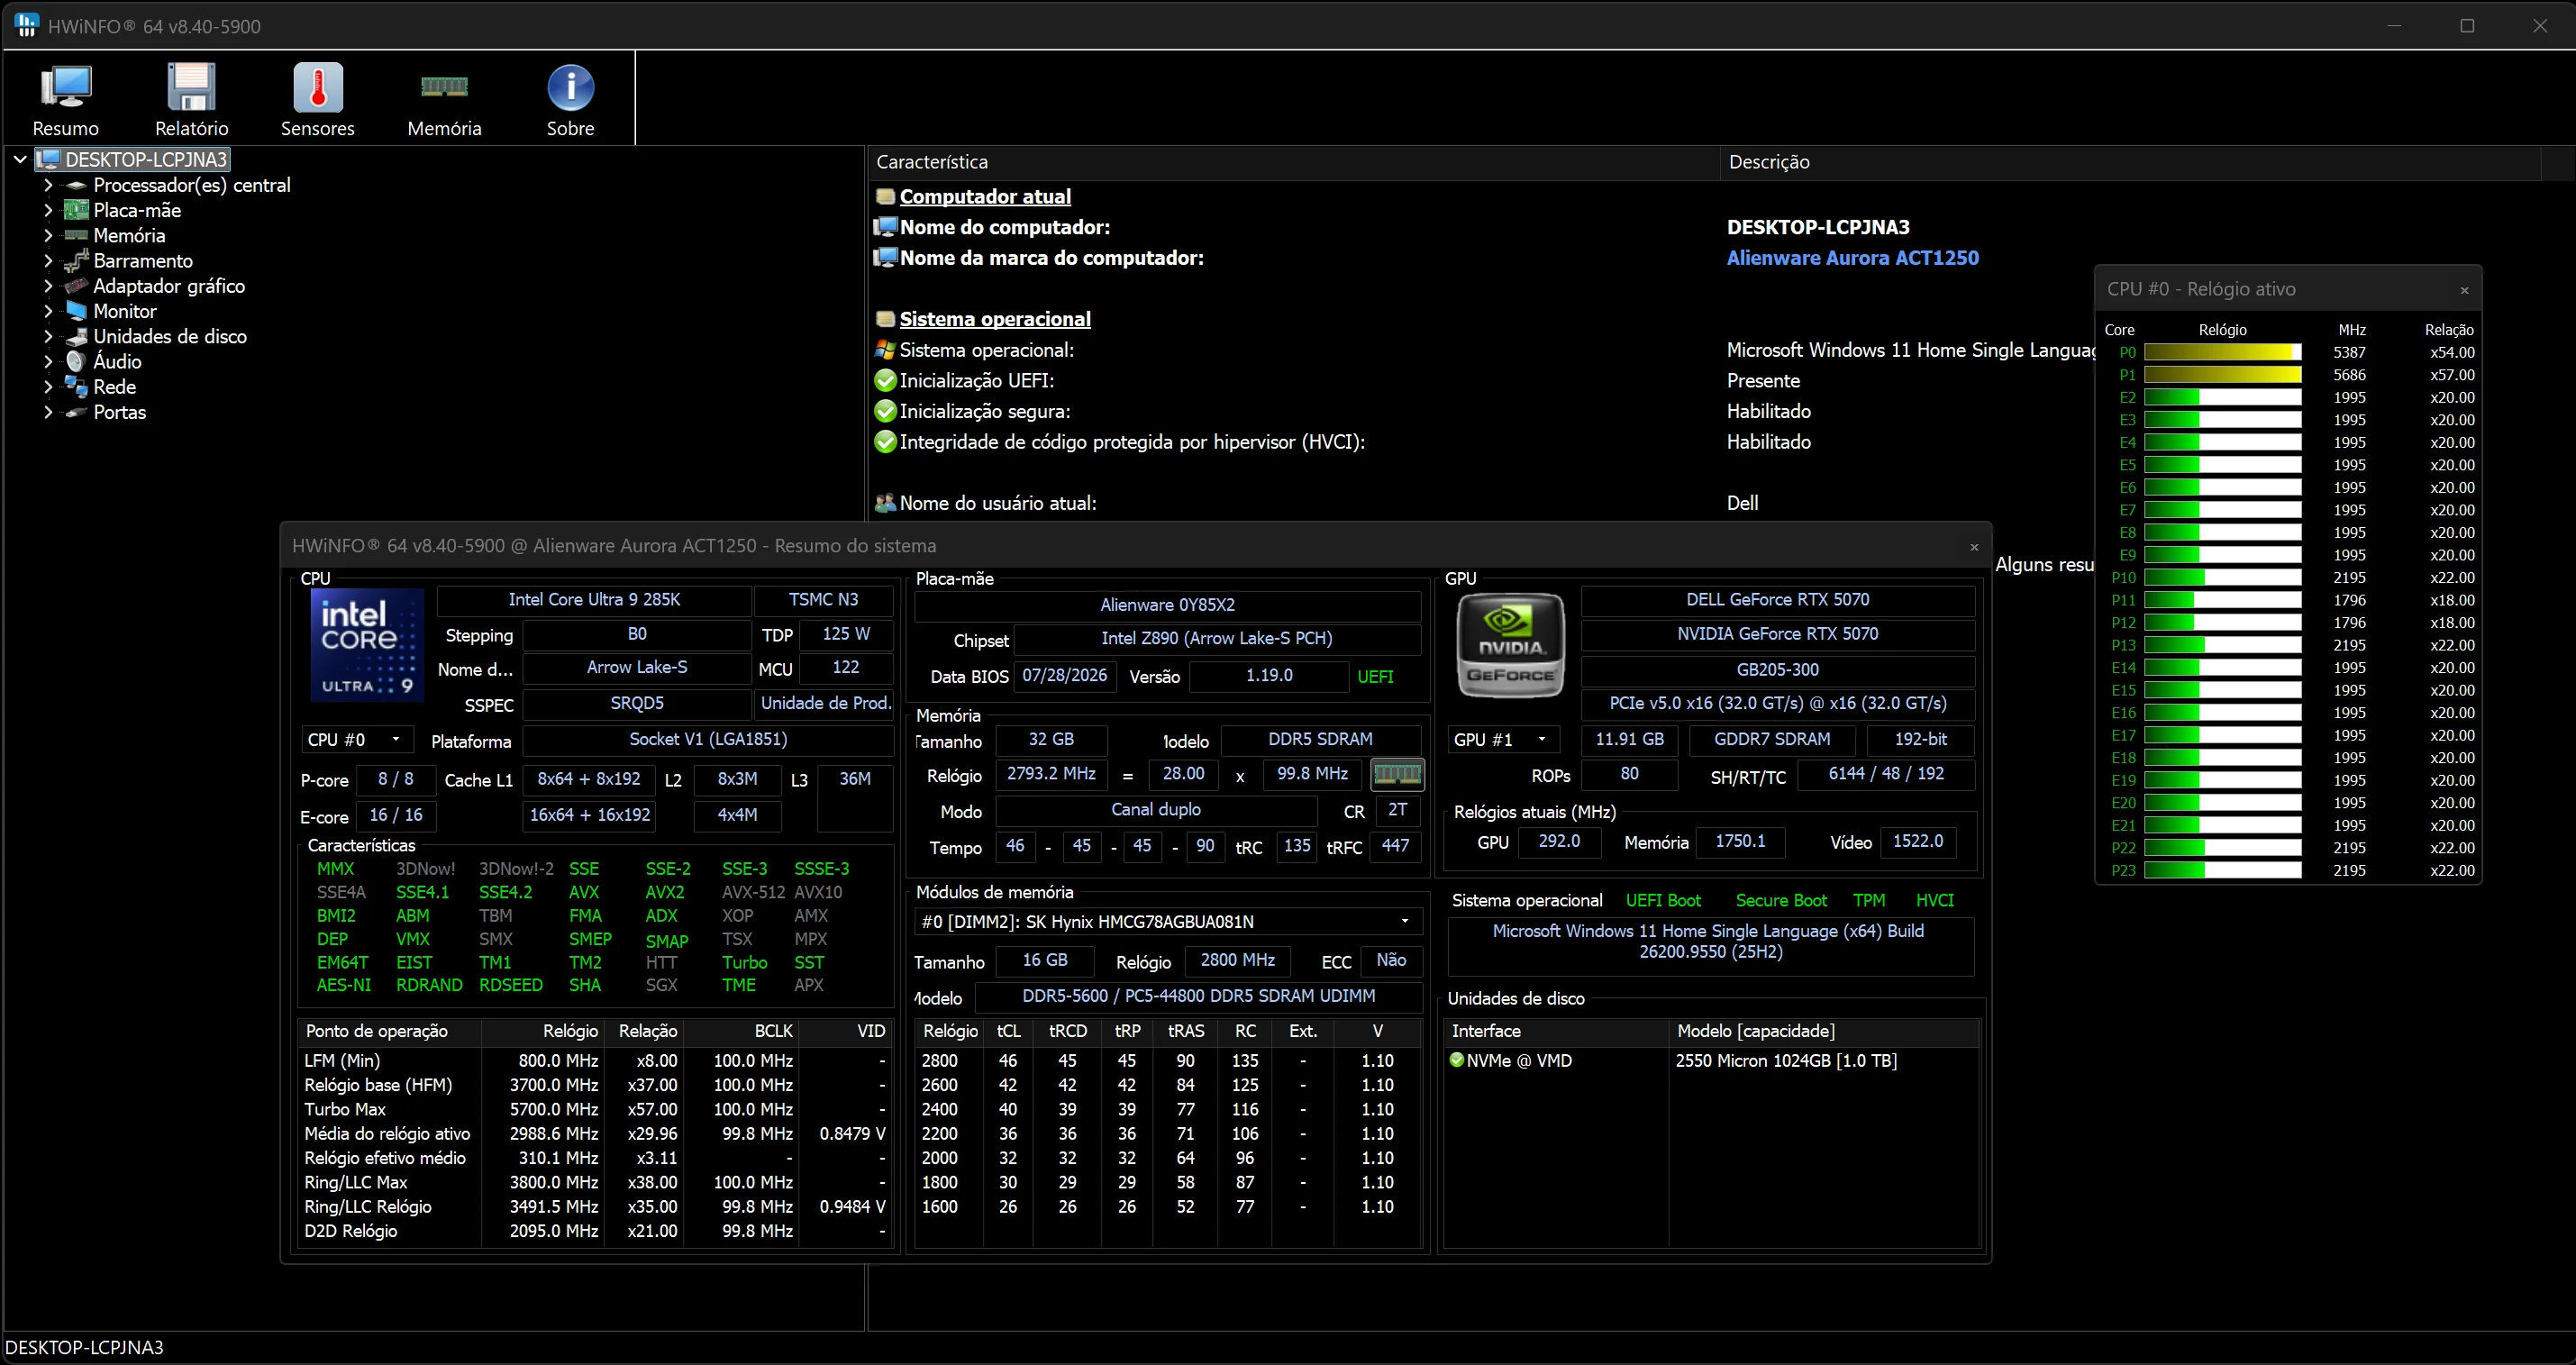Open the memory module DIMM2 SK Hynix dropdown
2576x1365 pixels.
click(x=1168, y=921)
